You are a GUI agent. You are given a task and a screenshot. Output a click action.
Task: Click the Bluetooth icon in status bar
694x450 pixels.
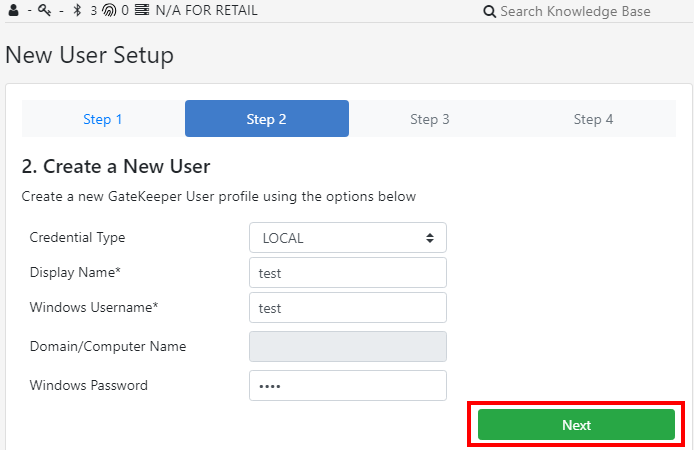click(78, 11)
